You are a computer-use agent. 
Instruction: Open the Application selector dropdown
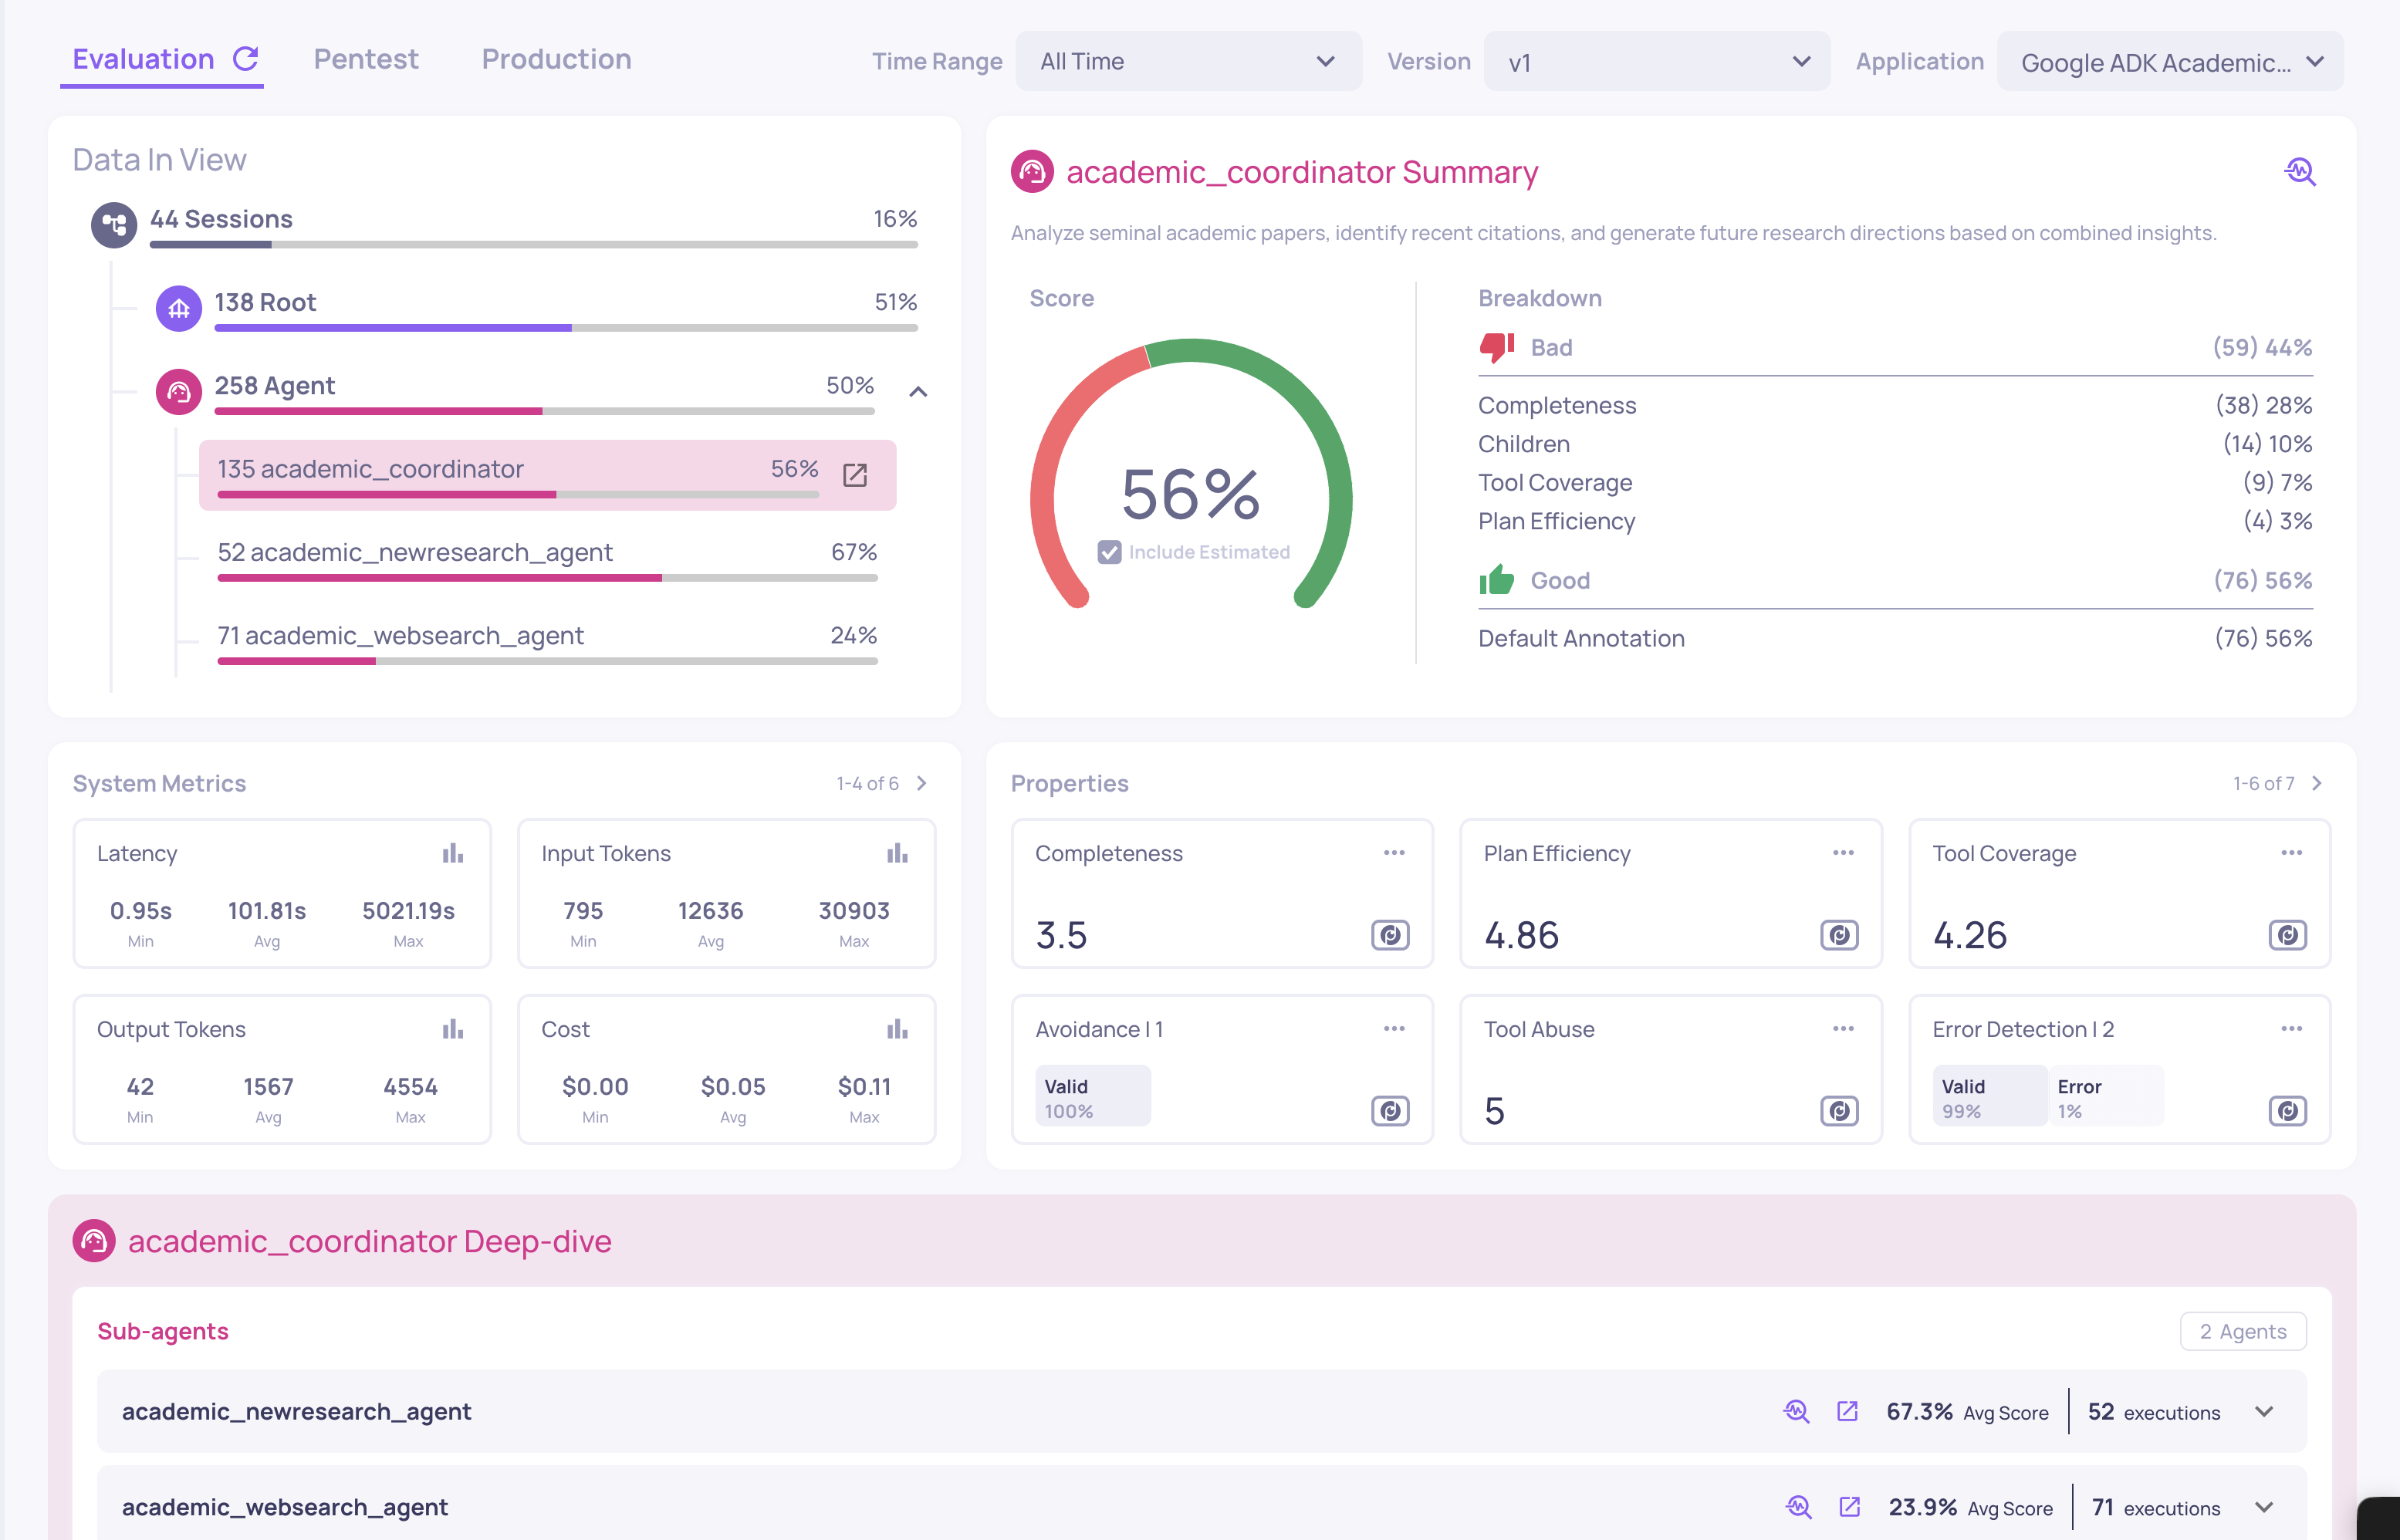tap(2169, 62)
